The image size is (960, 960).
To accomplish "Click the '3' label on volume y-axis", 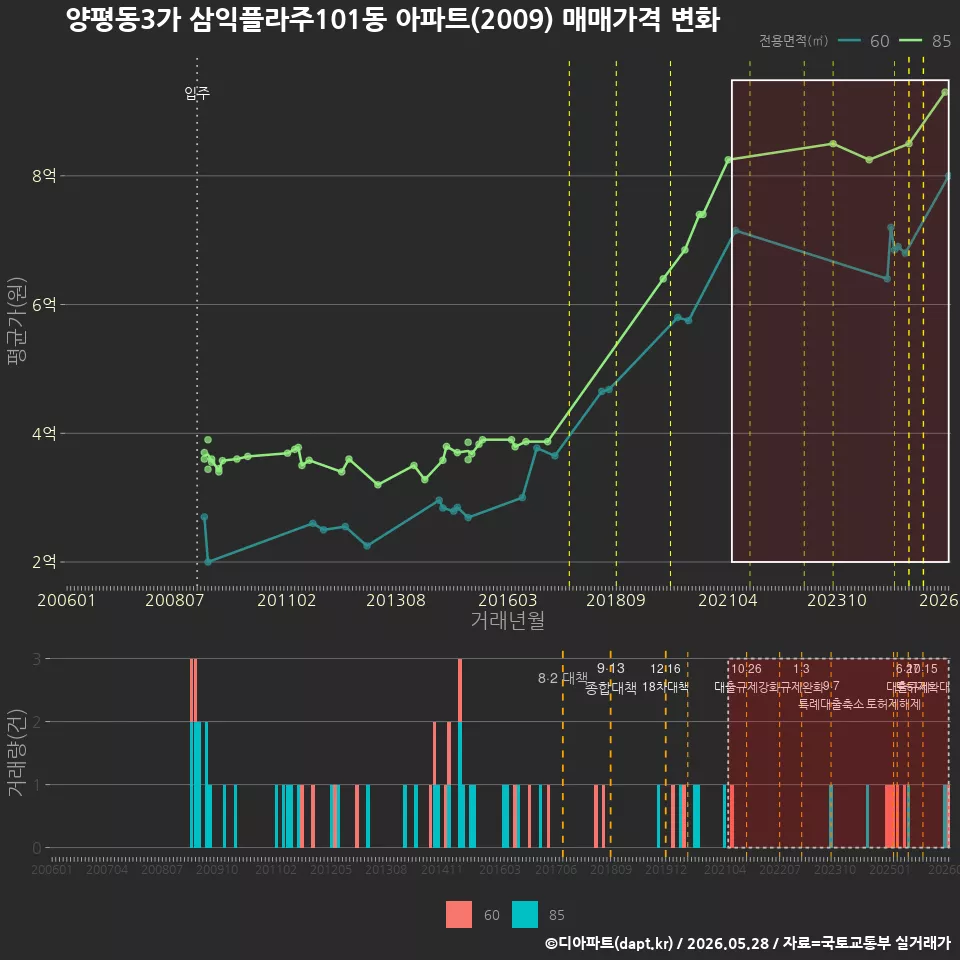I will [37, 659].
